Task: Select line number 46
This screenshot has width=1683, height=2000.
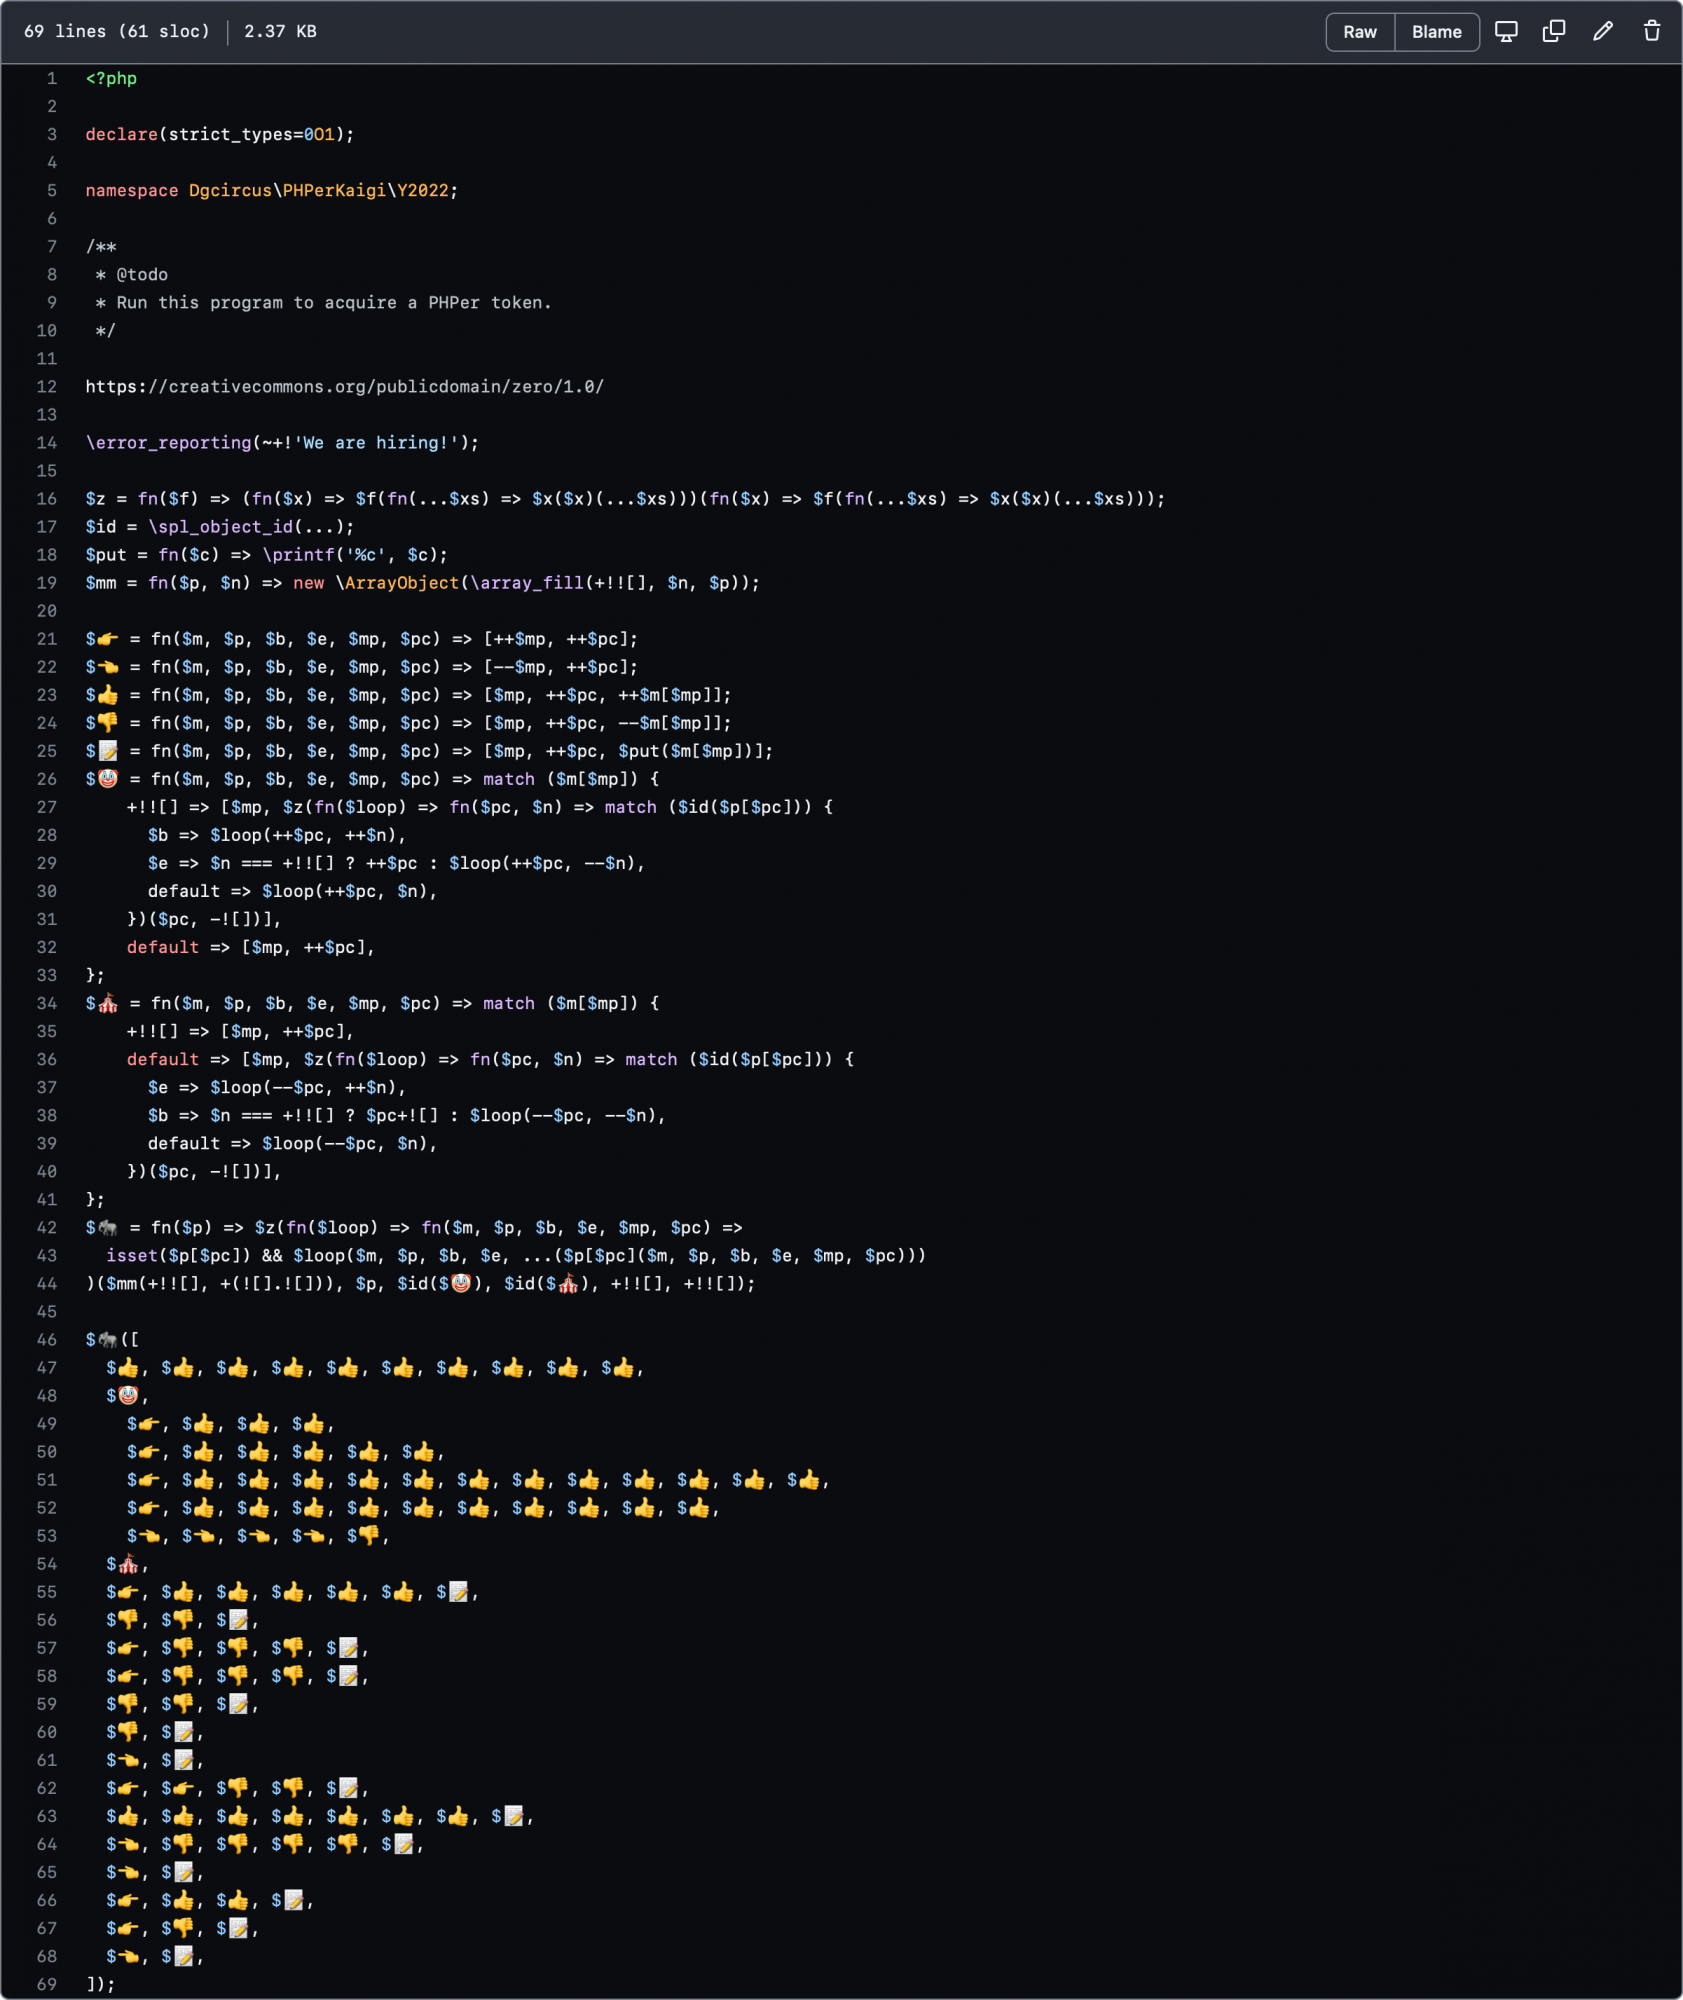Action: [x=47, y=1339]
